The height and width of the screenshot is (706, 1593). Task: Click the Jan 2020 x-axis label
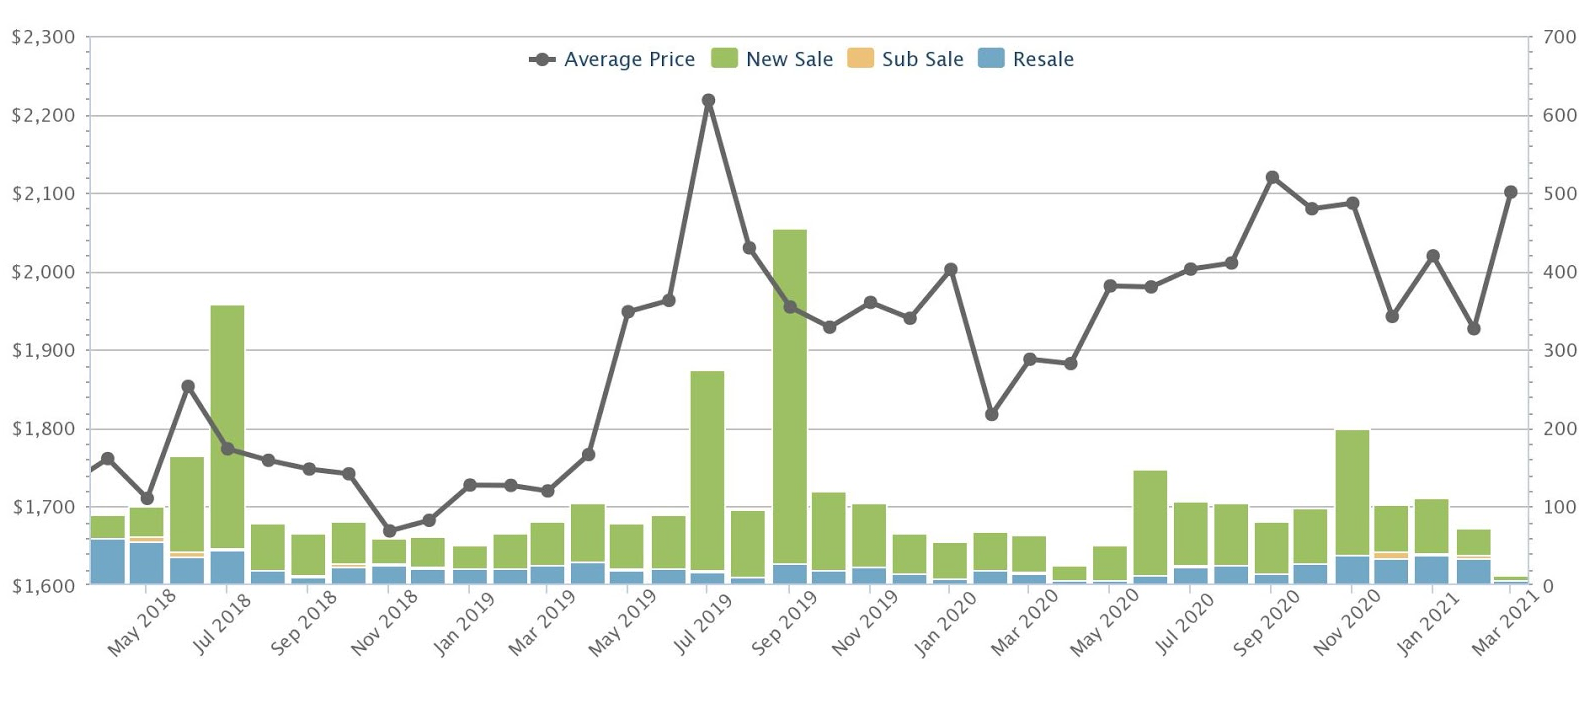(x=945, y=623)
